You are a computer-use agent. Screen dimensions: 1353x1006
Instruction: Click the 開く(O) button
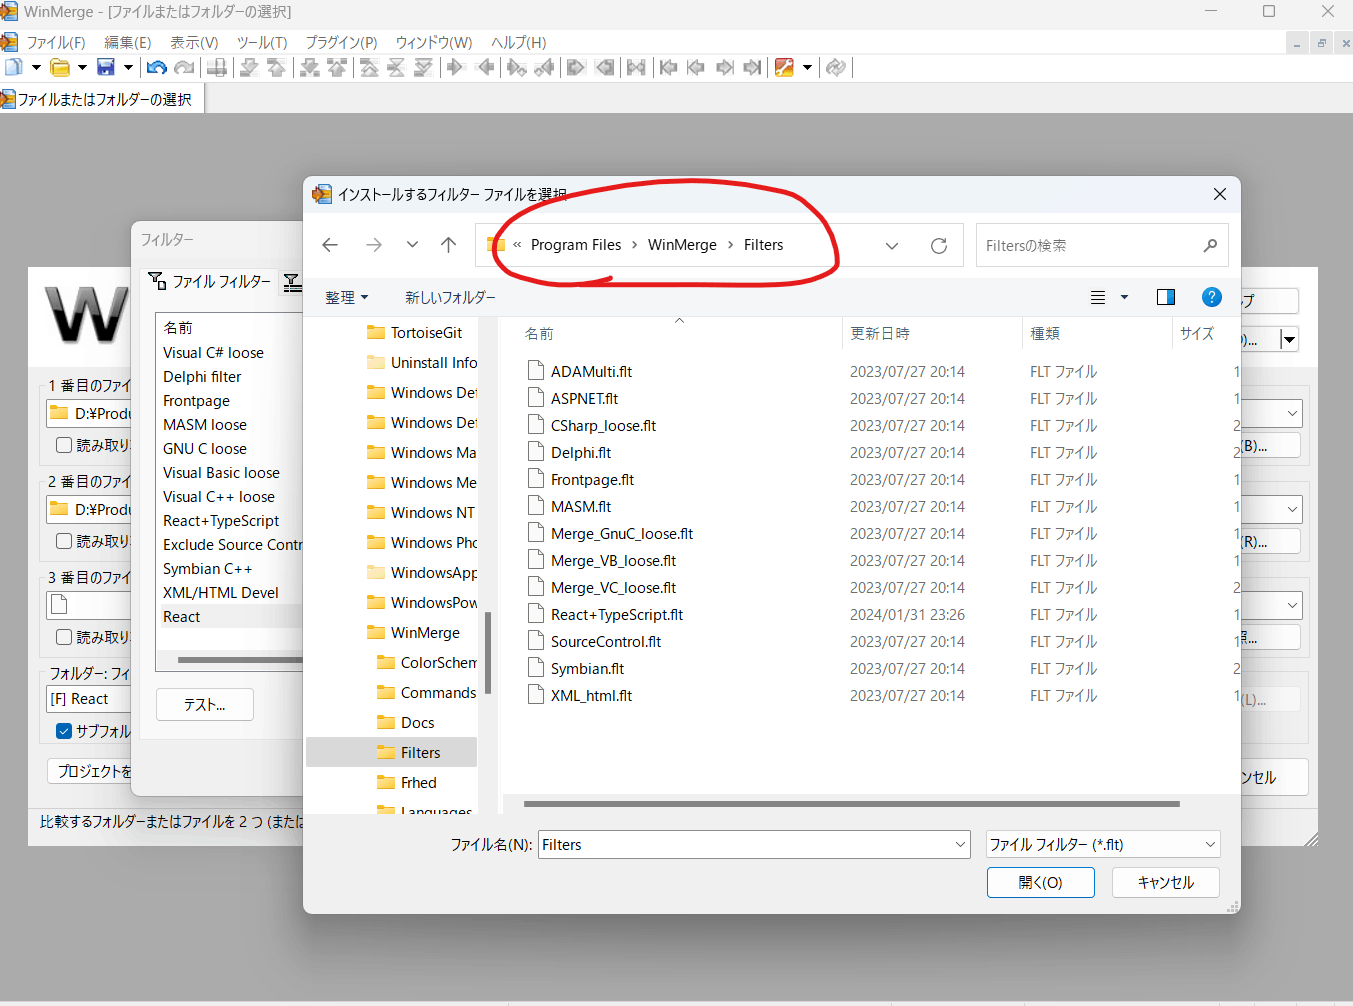[1041, 883]
